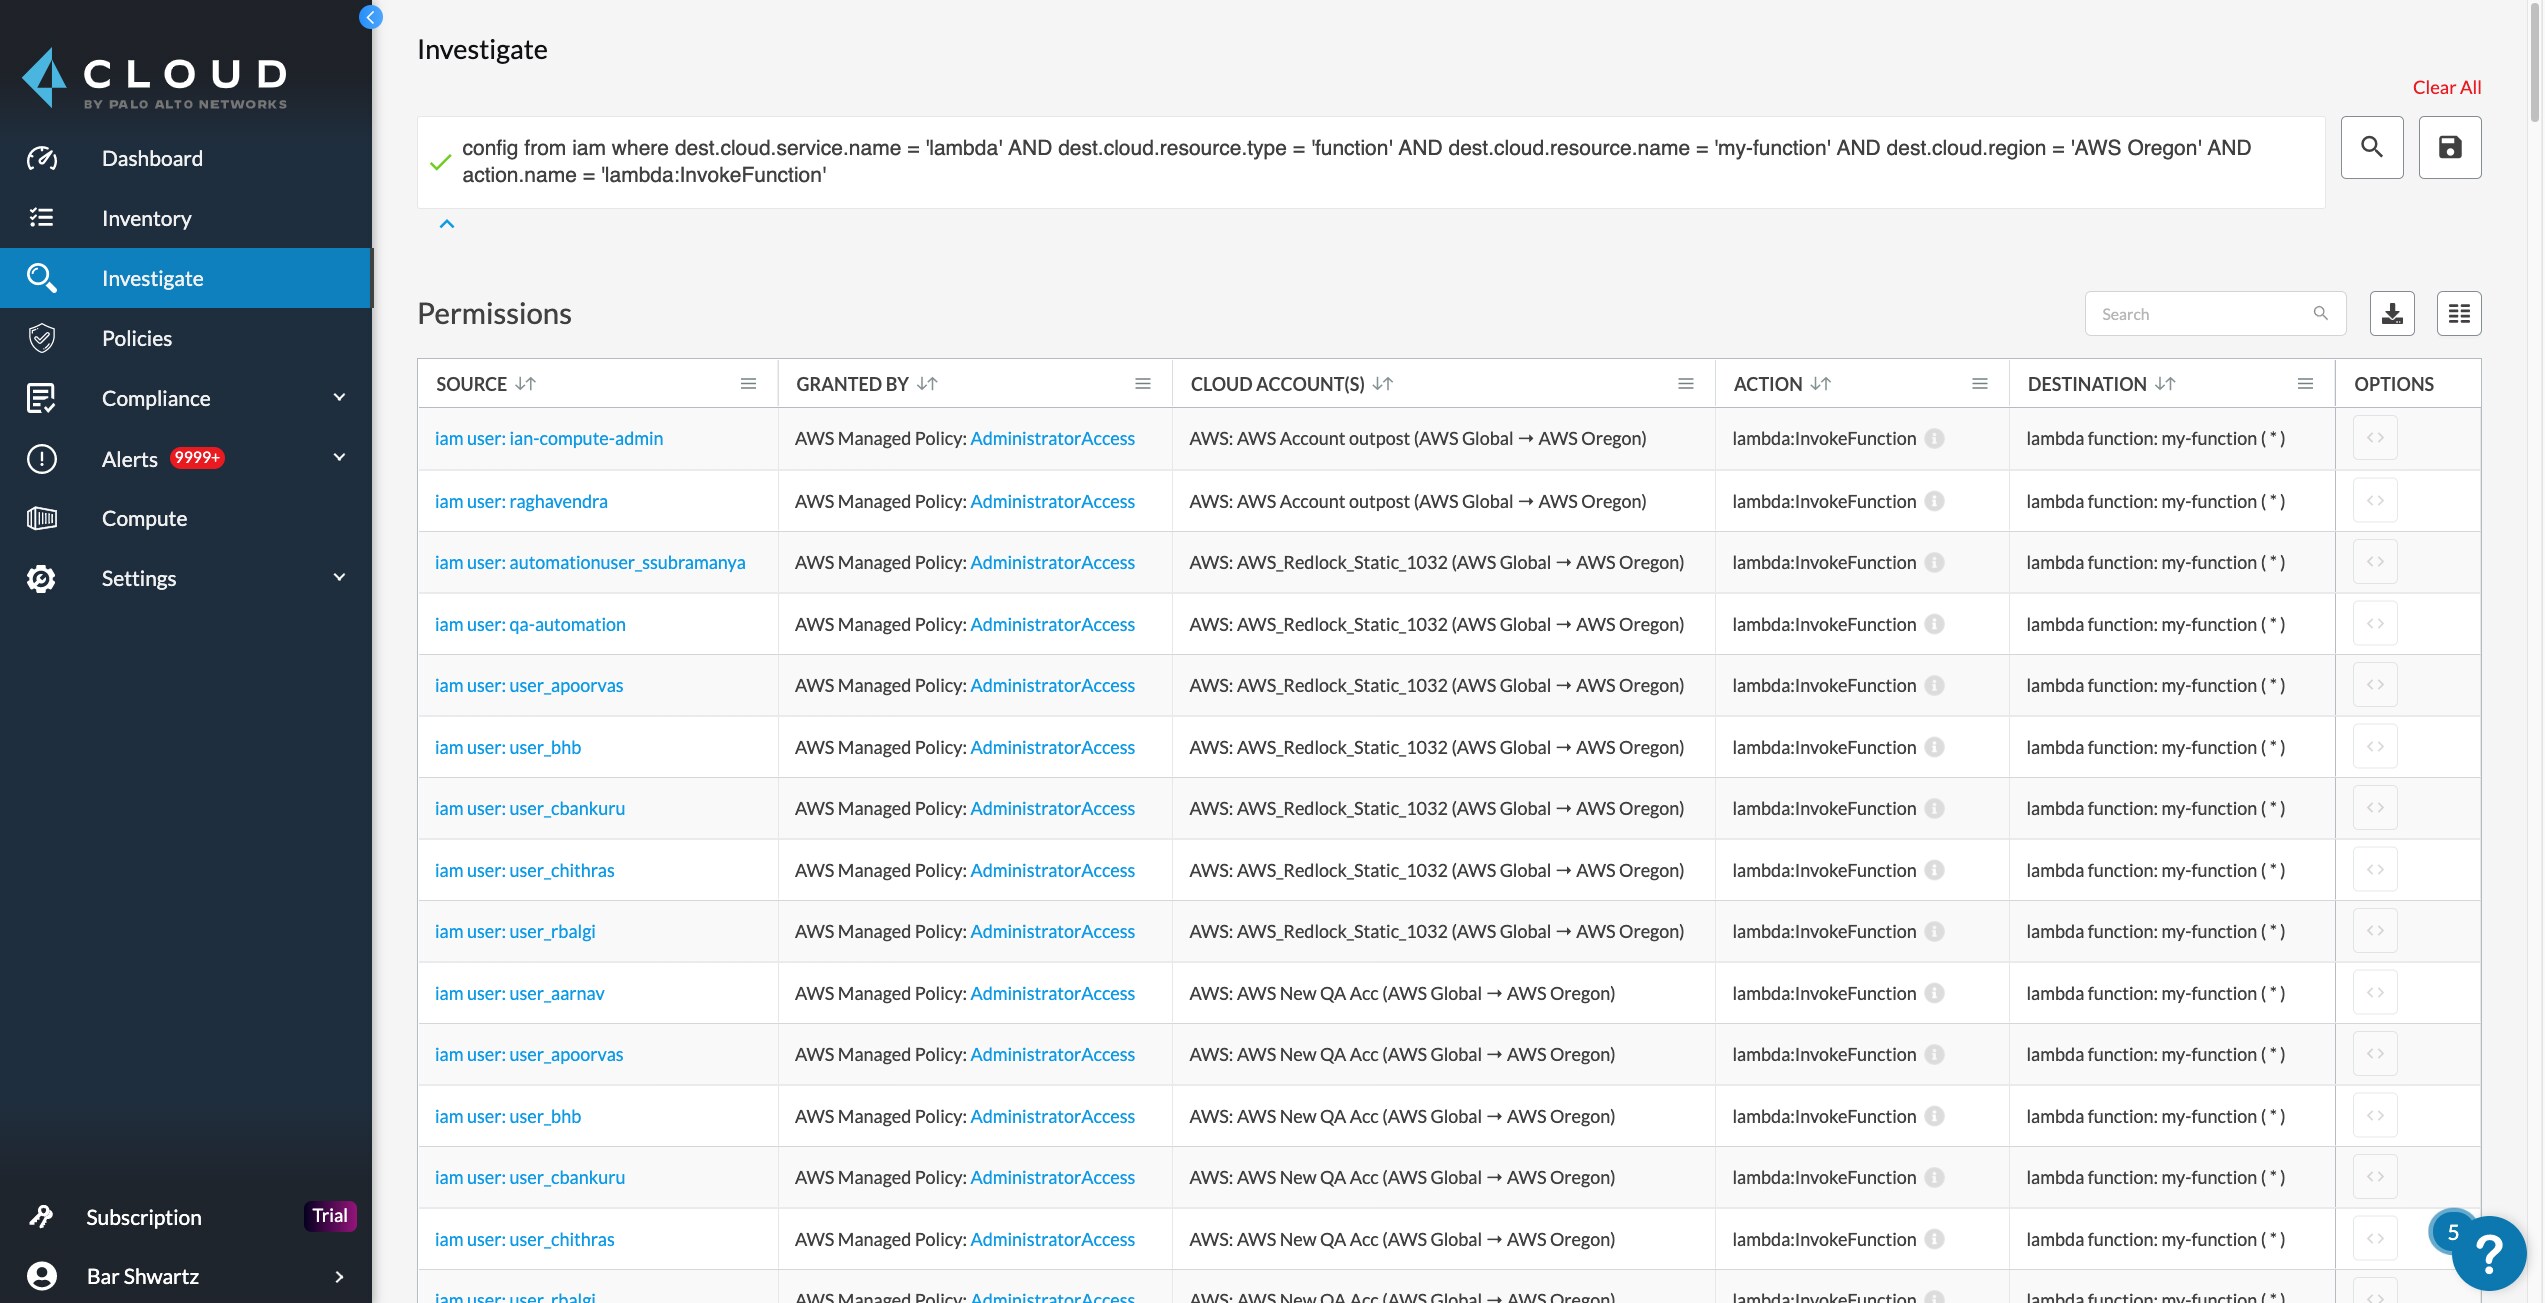
Task: Click Clear All link
Action: coord(2446,88)
